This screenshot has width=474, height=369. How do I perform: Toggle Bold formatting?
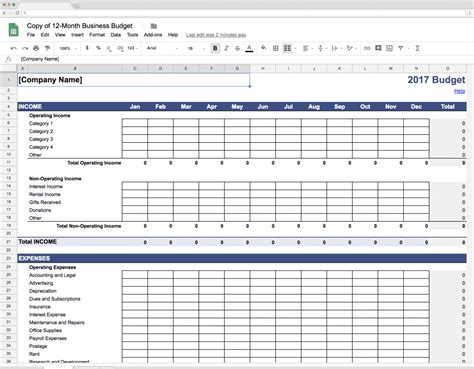[215, 48]
